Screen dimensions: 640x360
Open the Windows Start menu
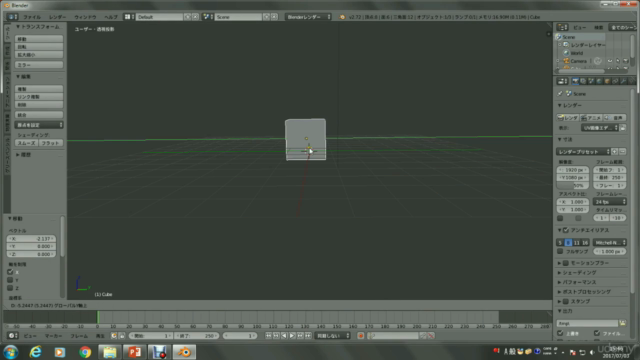pyautogui.click(x=11, y=352)
